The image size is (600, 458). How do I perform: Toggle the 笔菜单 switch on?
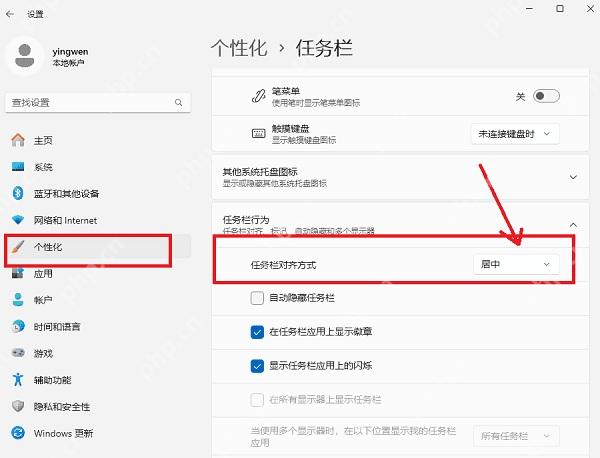pyautogui.click(x=546, y=96)
